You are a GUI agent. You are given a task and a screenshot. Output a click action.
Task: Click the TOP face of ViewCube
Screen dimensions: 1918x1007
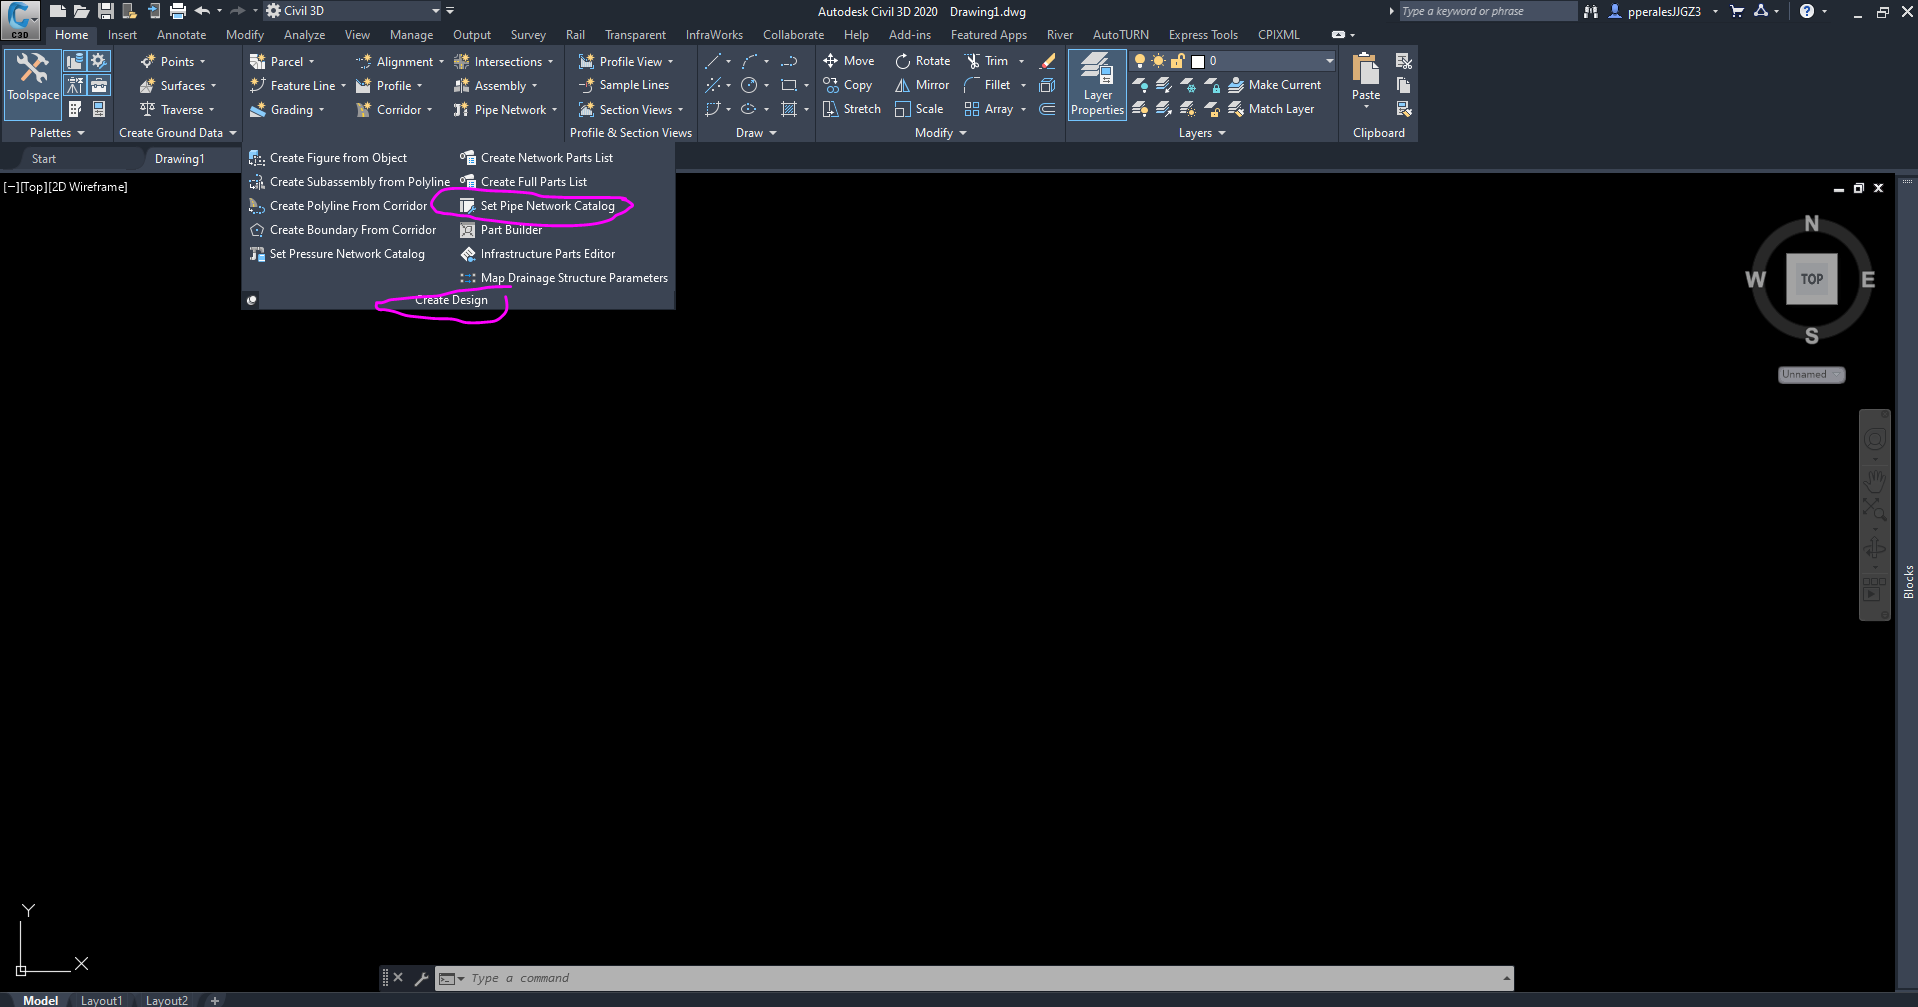point(1811,279)
